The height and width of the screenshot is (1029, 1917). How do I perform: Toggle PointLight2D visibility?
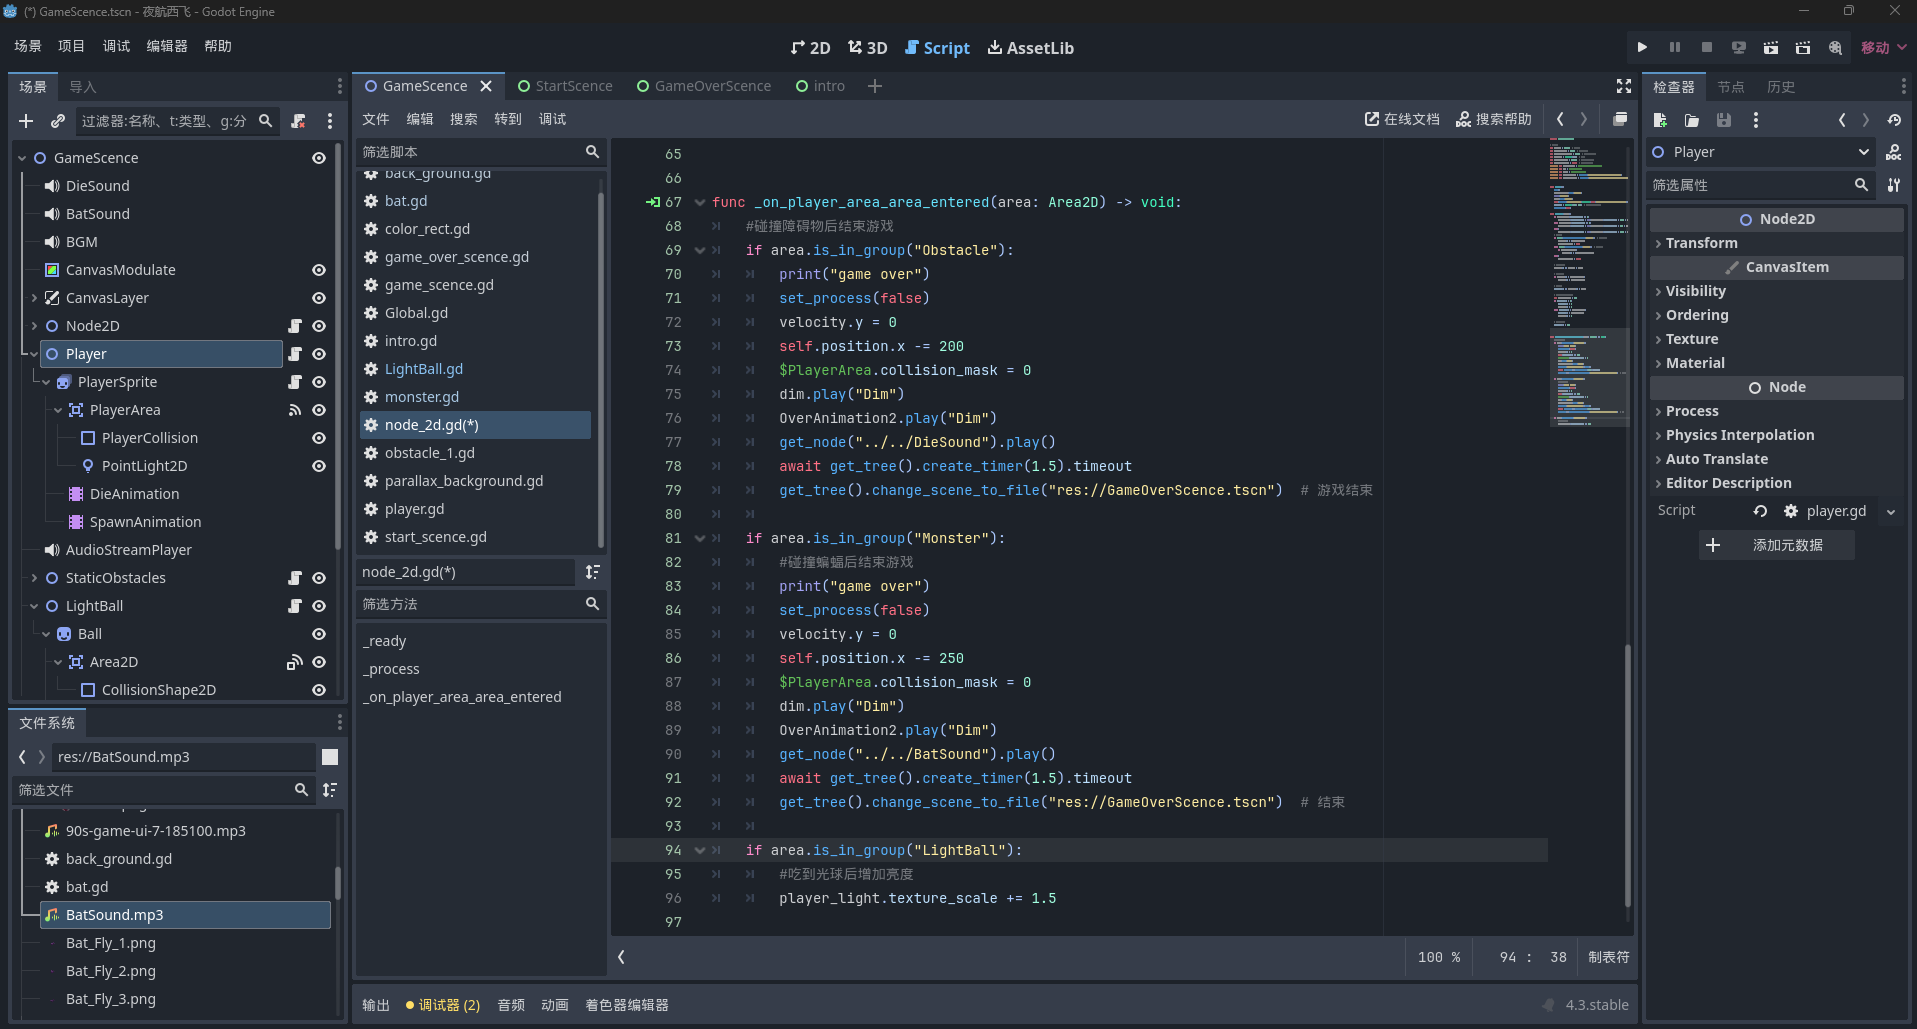tap(319, 466)
